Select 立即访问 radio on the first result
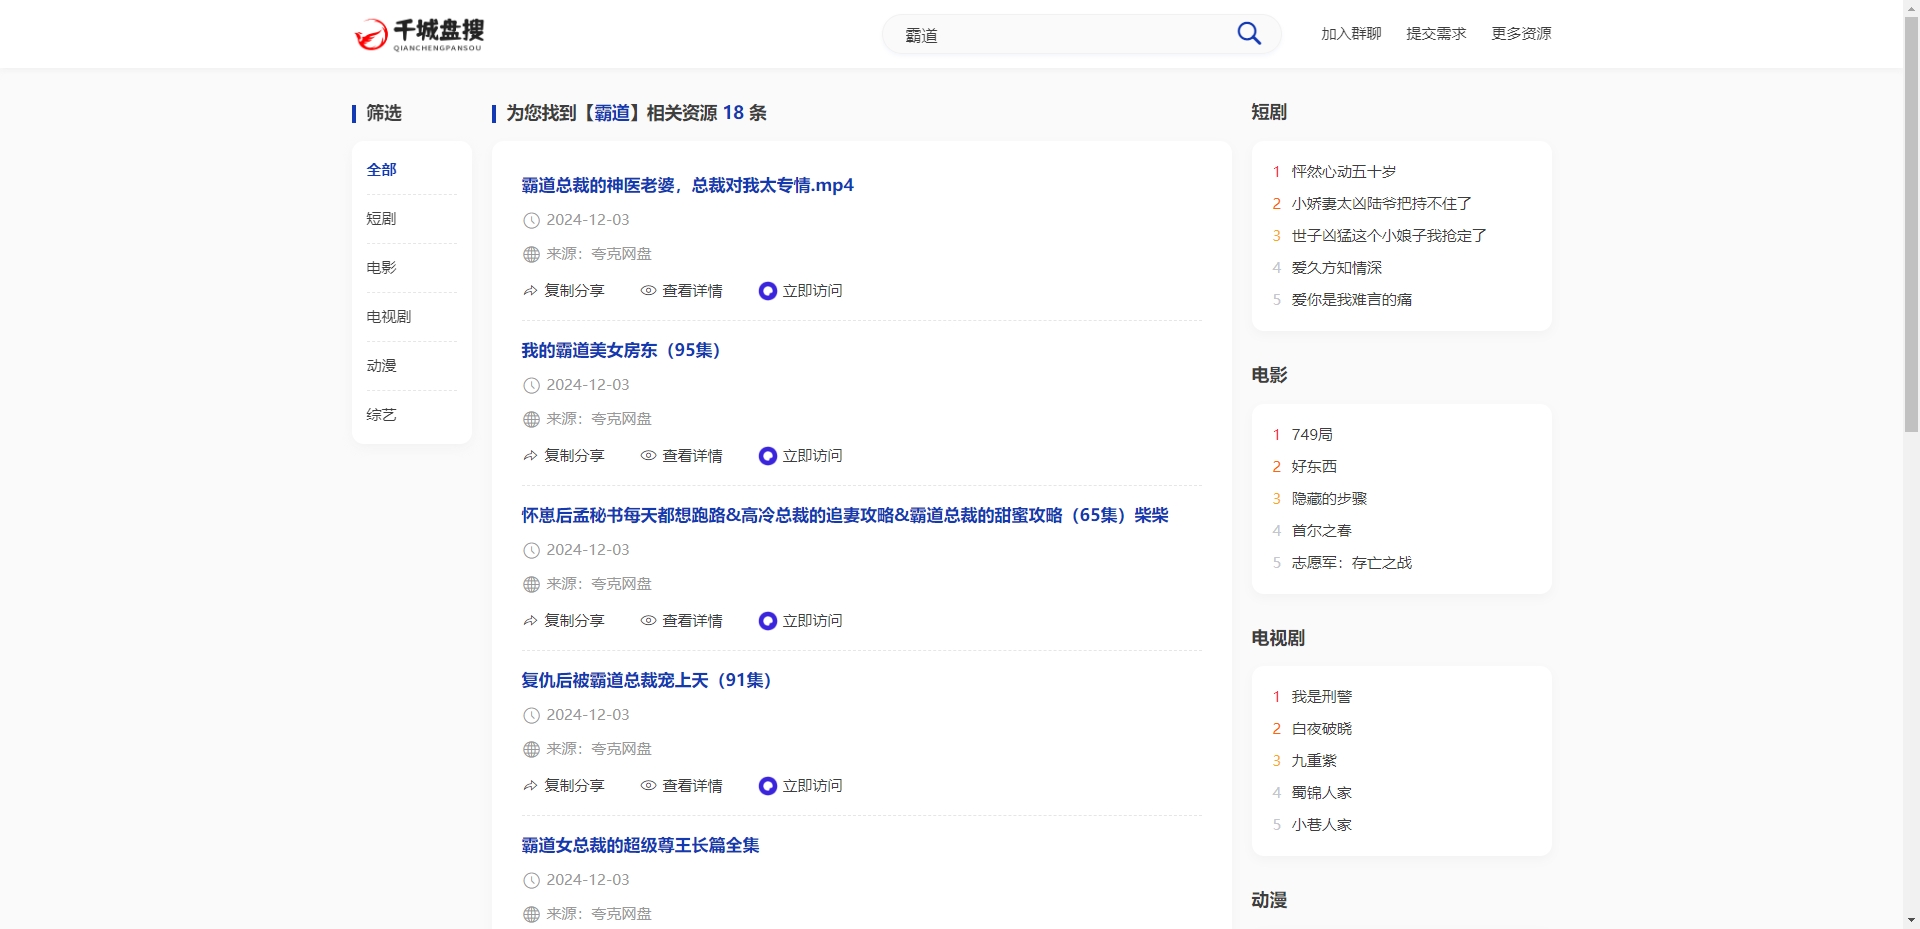Viewport: 1920px width, 929px height. pyautogui.click(x=767, y=291)
